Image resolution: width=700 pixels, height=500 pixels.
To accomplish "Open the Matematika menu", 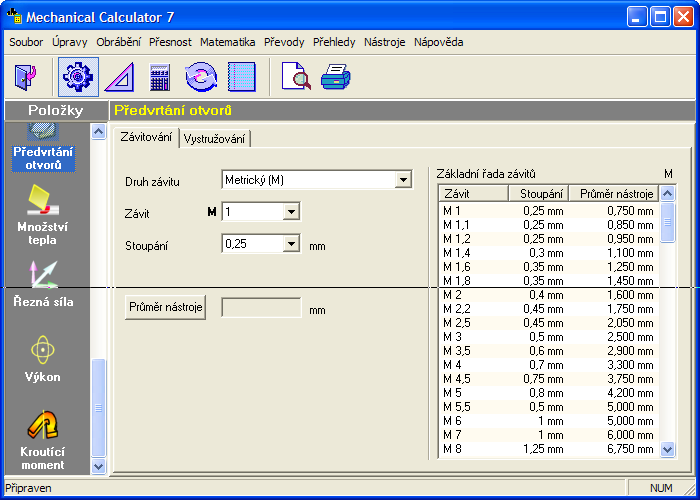I will pyautogui.click(x=228, y=42).
